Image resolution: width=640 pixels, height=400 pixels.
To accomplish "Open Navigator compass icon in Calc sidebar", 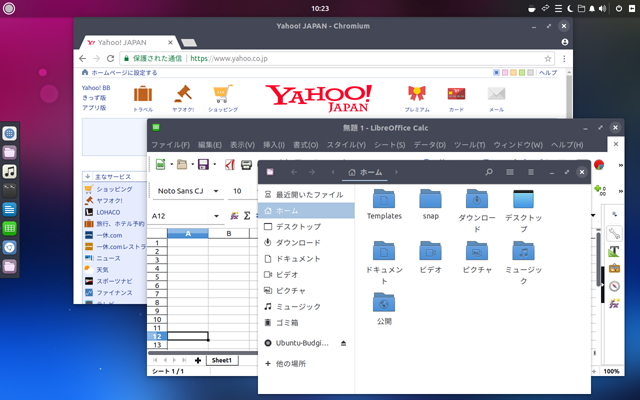I will coord(614,286).
